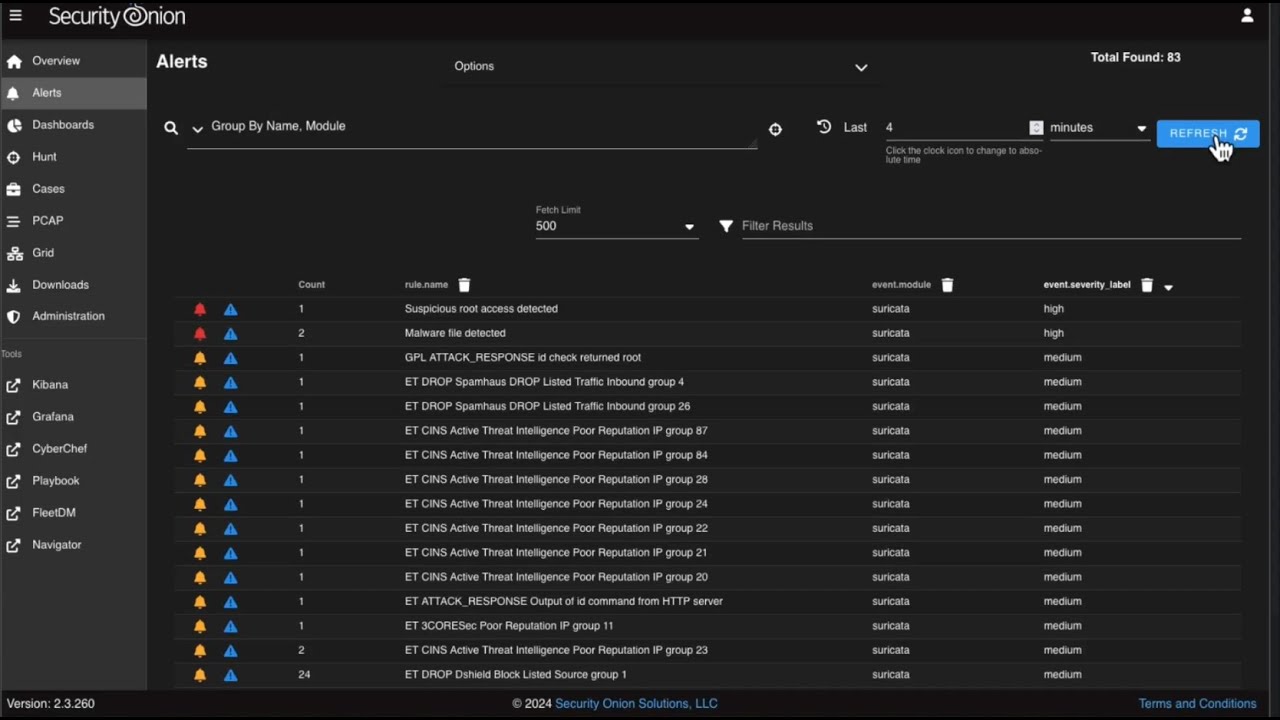Screen dimensions: 1280x720
Task: Open Grid in the sidebar
Action: click(73, 253)
